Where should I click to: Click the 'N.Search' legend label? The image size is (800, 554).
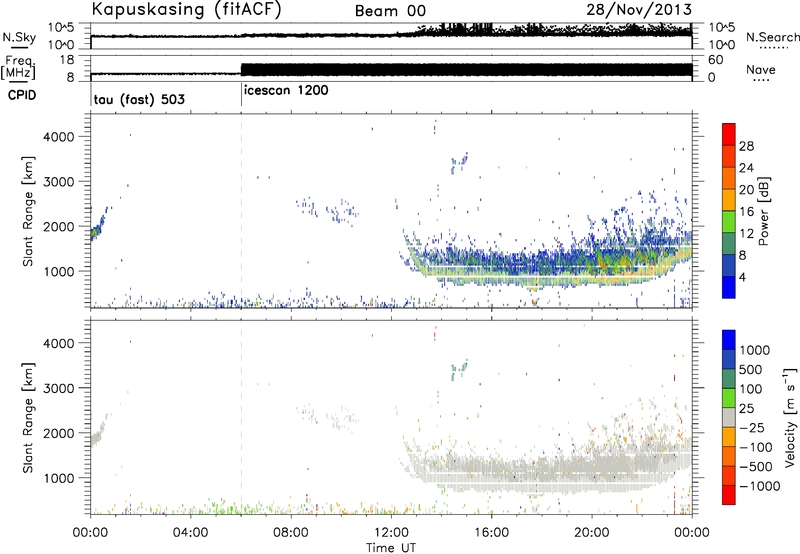[772, 37]
